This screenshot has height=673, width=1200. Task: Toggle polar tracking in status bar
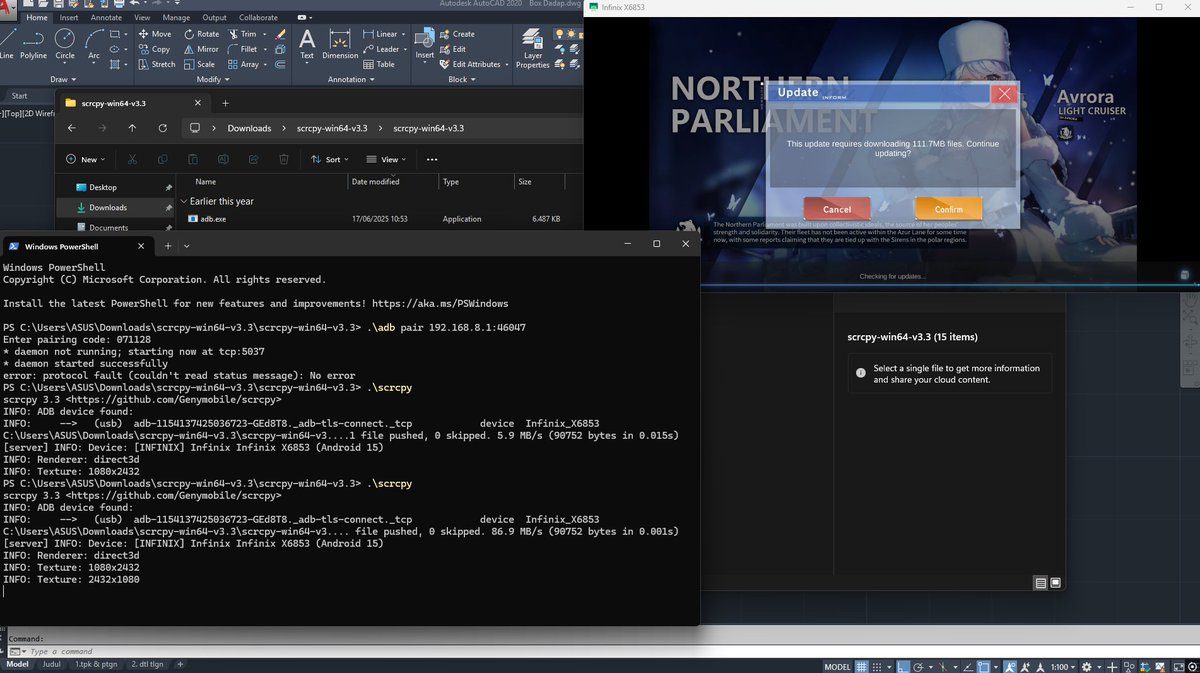(919, 667)
